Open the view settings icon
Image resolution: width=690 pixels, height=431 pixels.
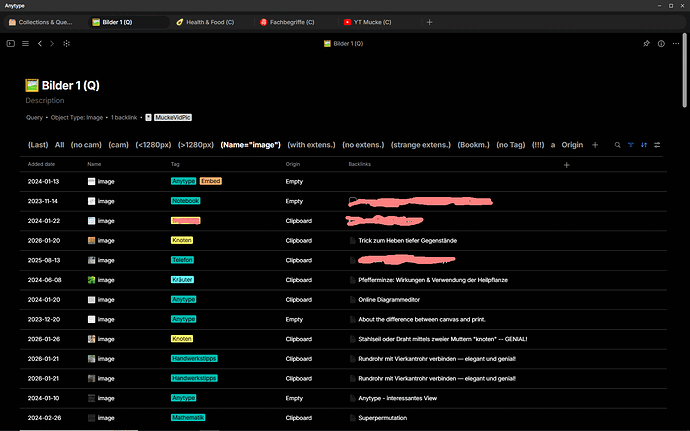click(657, 145)
